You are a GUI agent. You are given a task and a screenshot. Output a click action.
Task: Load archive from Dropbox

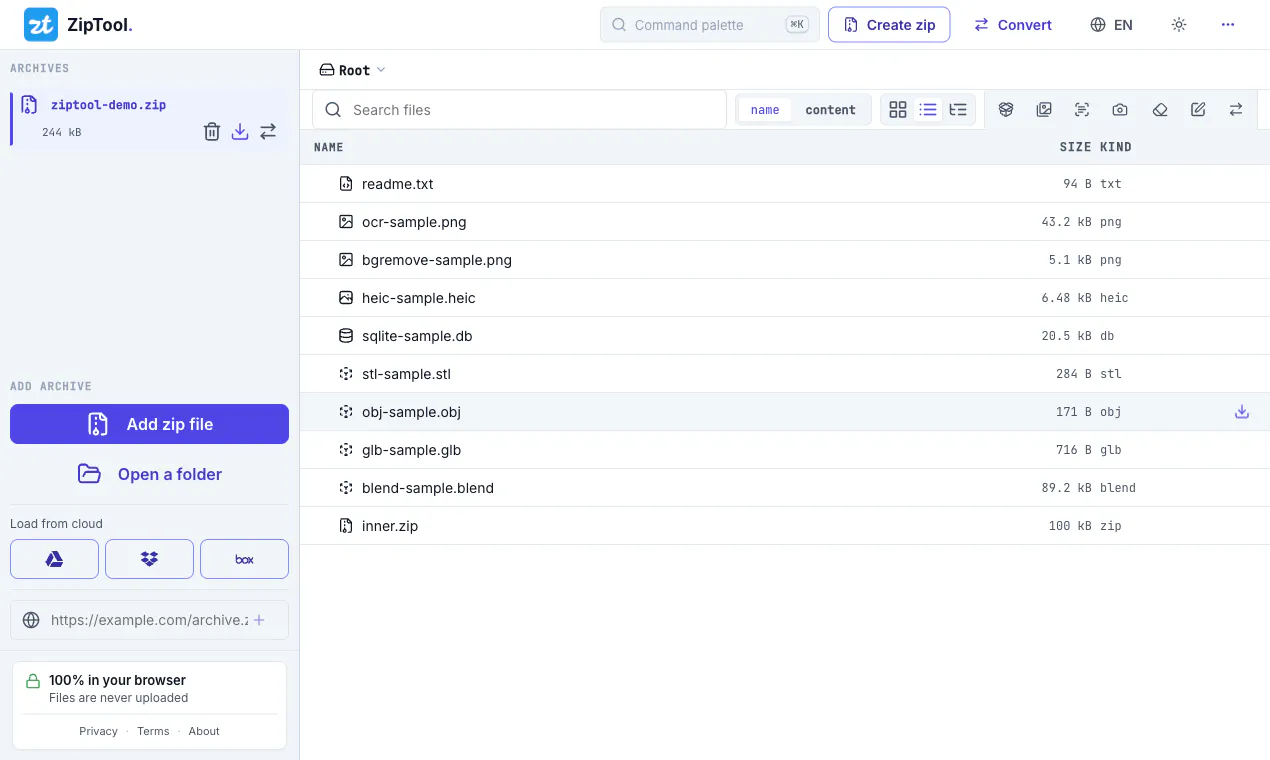click(149, 559)
